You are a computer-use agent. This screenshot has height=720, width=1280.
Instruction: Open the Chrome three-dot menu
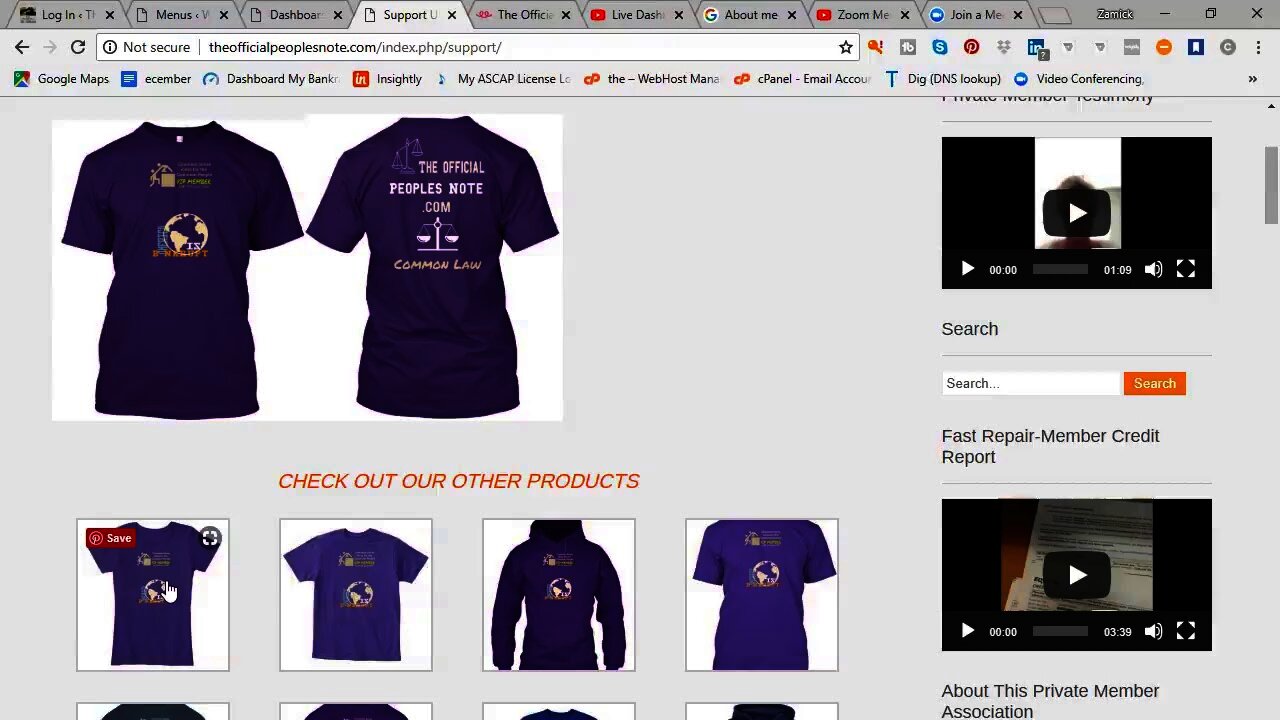pyautogui.click(x=1259, y=47)
